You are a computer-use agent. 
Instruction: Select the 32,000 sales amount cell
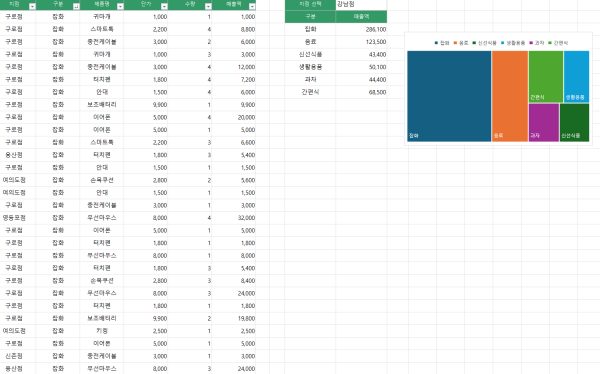pyautogui.click(x=234, y=217)
